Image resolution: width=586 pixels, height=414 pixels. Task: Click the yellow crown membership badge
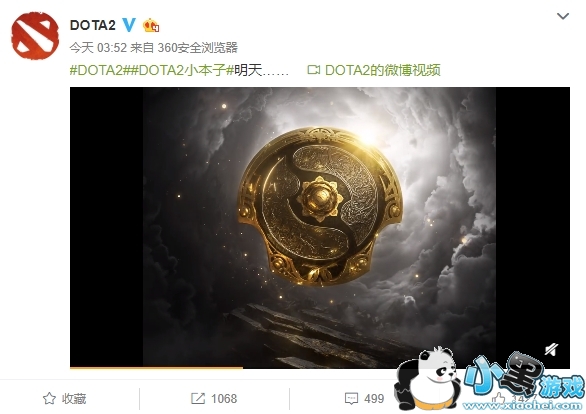coord(151,25)
